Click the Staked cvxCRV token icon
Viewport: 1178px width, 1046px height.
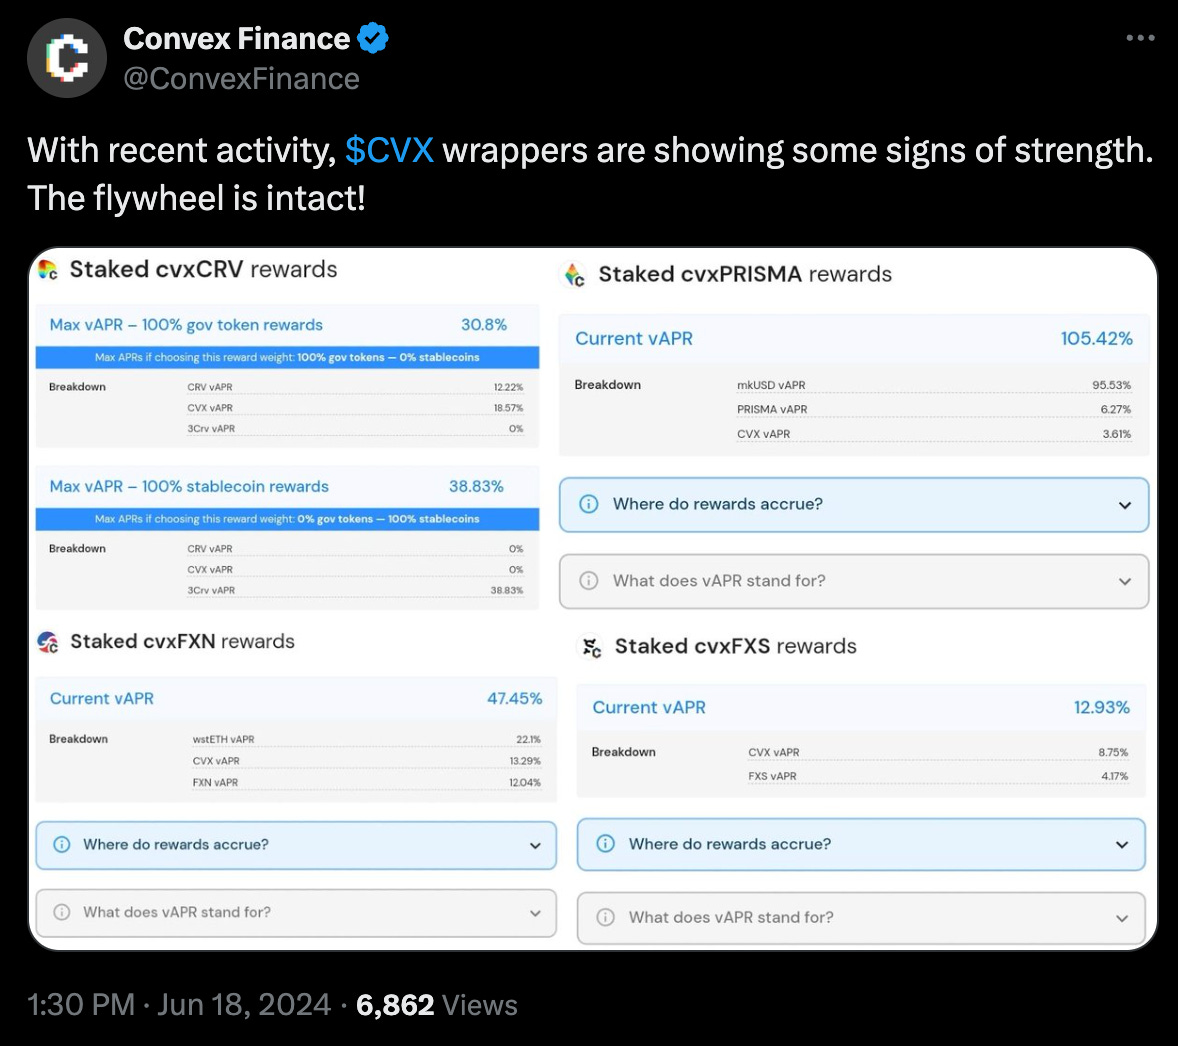click(48, 270)
